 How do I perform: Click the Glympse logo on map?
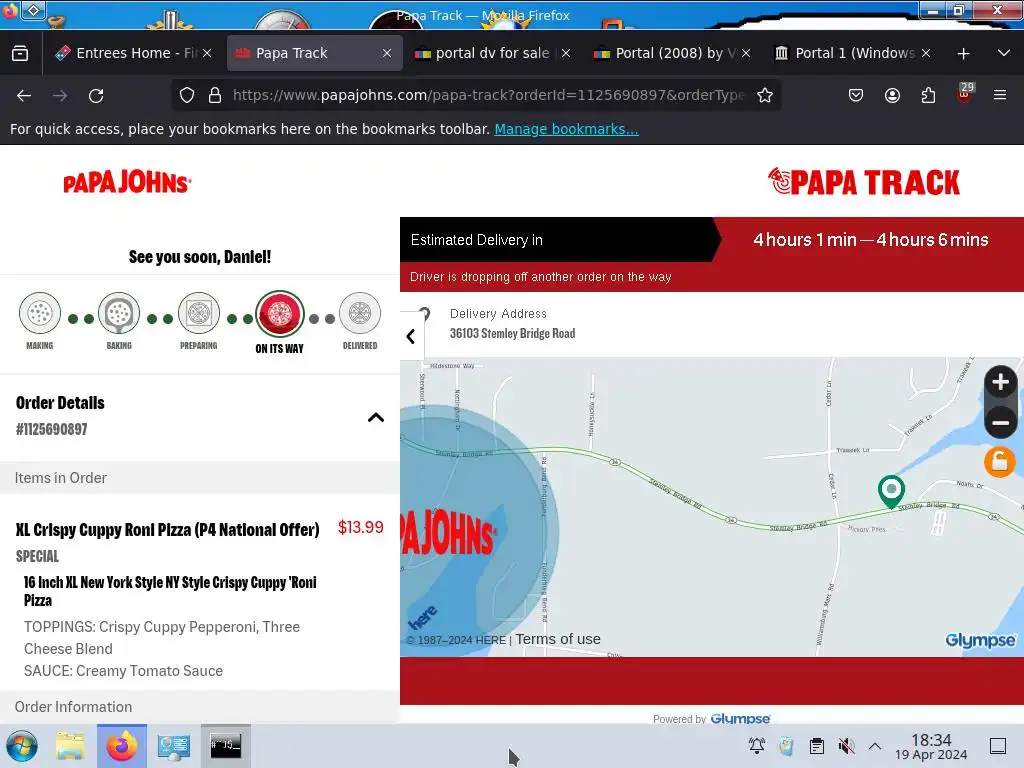(x=980, y=640)
